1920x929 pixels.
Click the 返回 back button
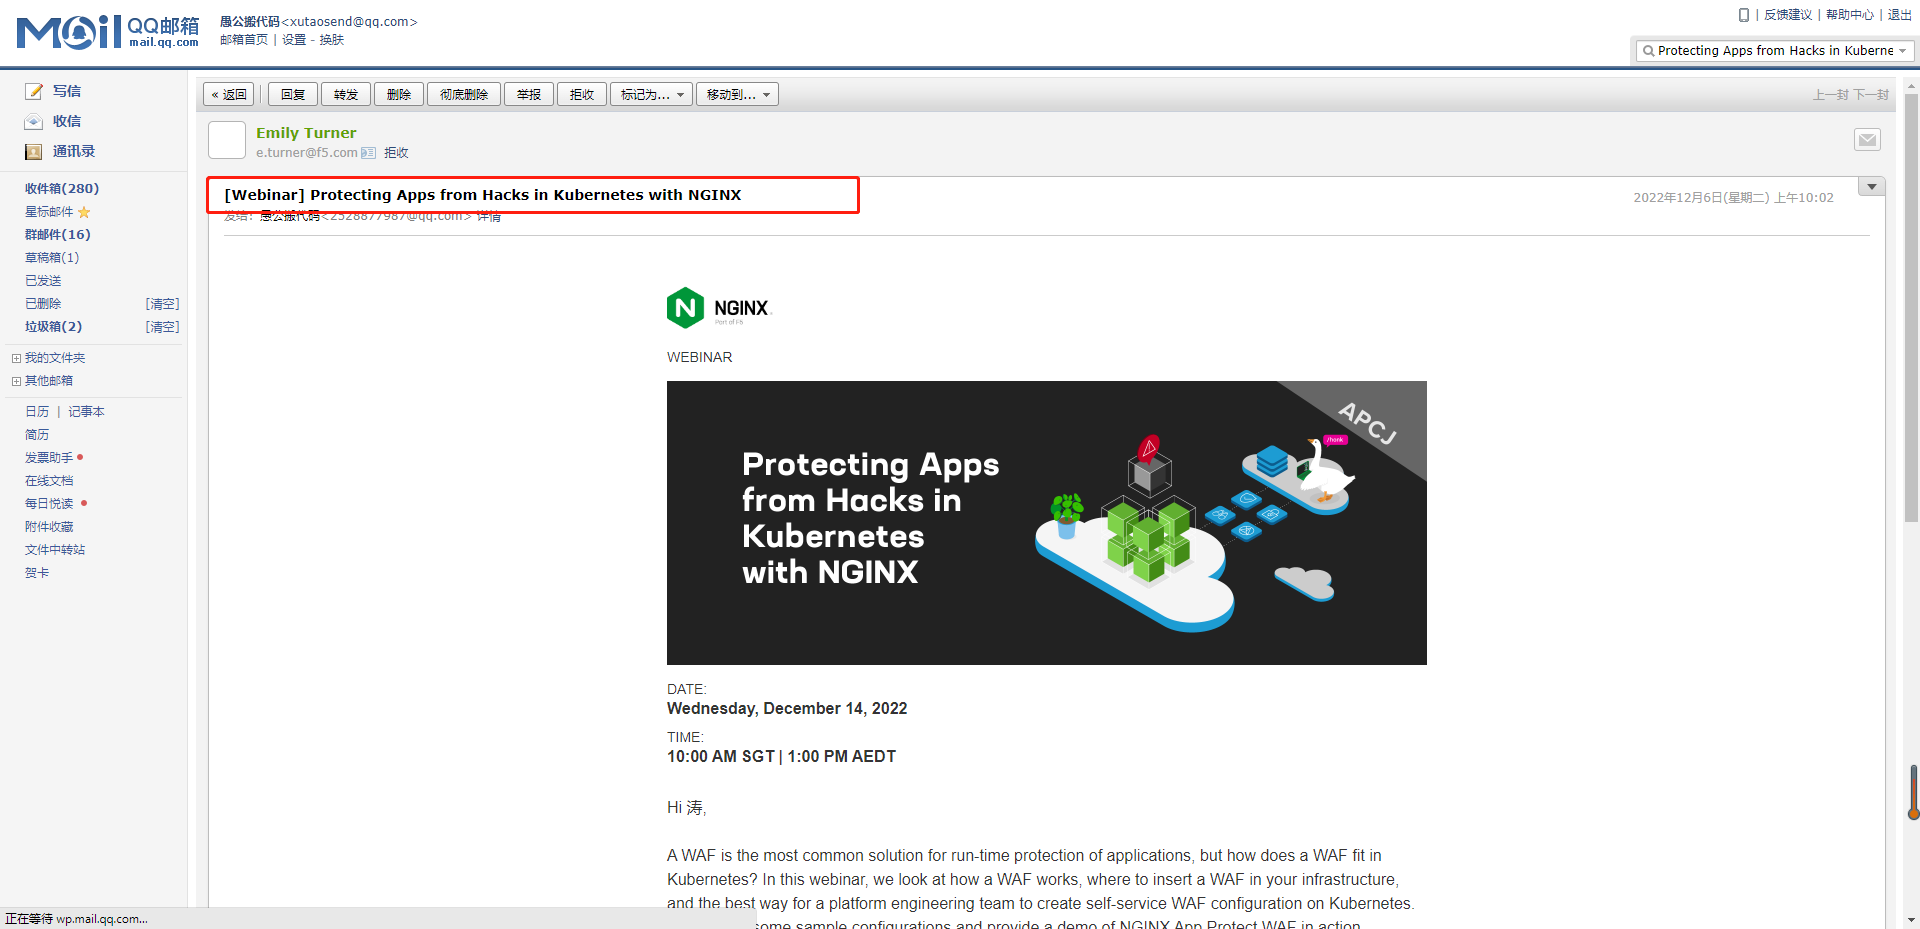coord(229,94)
